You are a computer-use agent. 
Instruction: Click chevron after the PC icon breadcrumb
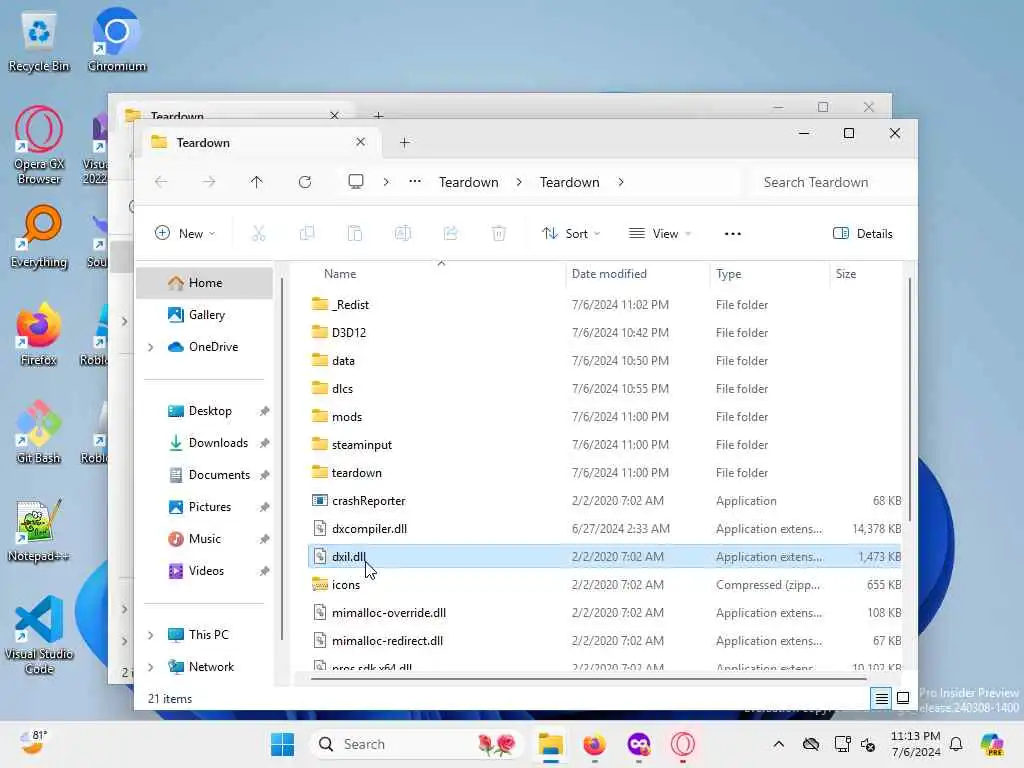point(386,182)
